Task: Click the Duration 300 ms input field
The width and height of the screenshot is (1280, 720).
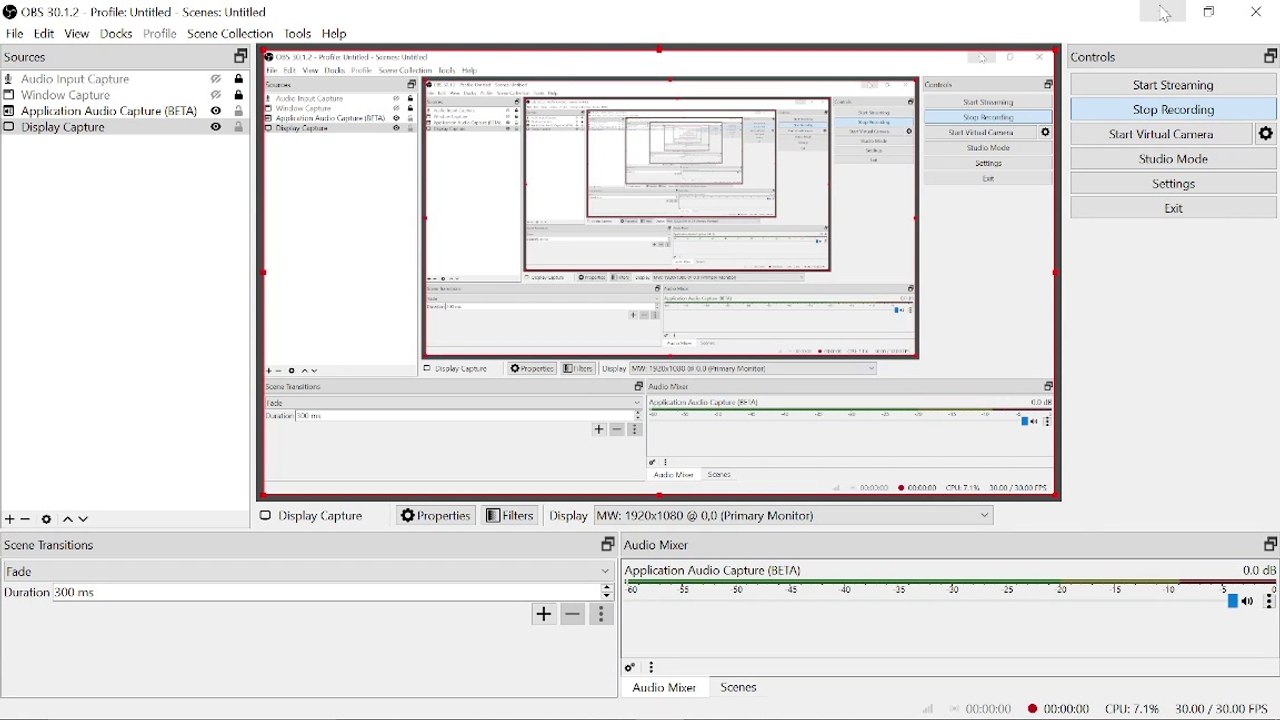Action: point(326,593)
